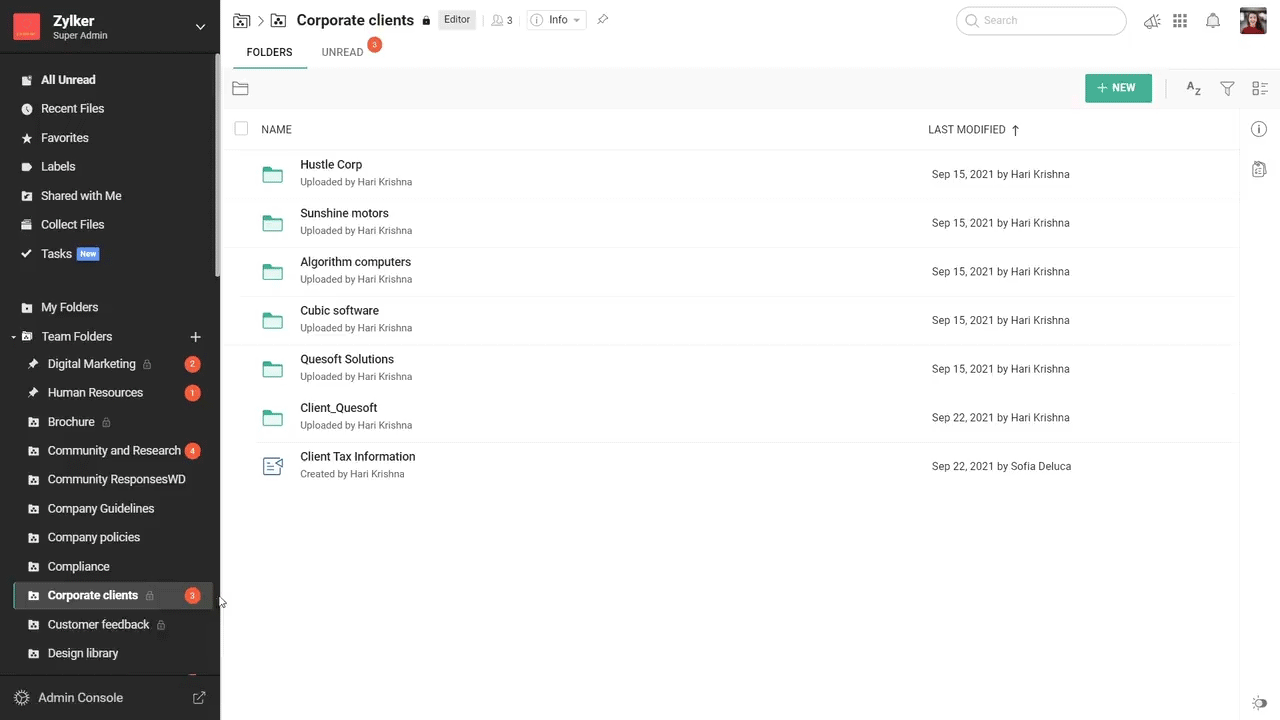Open the Admin Console link

(x=80, y=698)
